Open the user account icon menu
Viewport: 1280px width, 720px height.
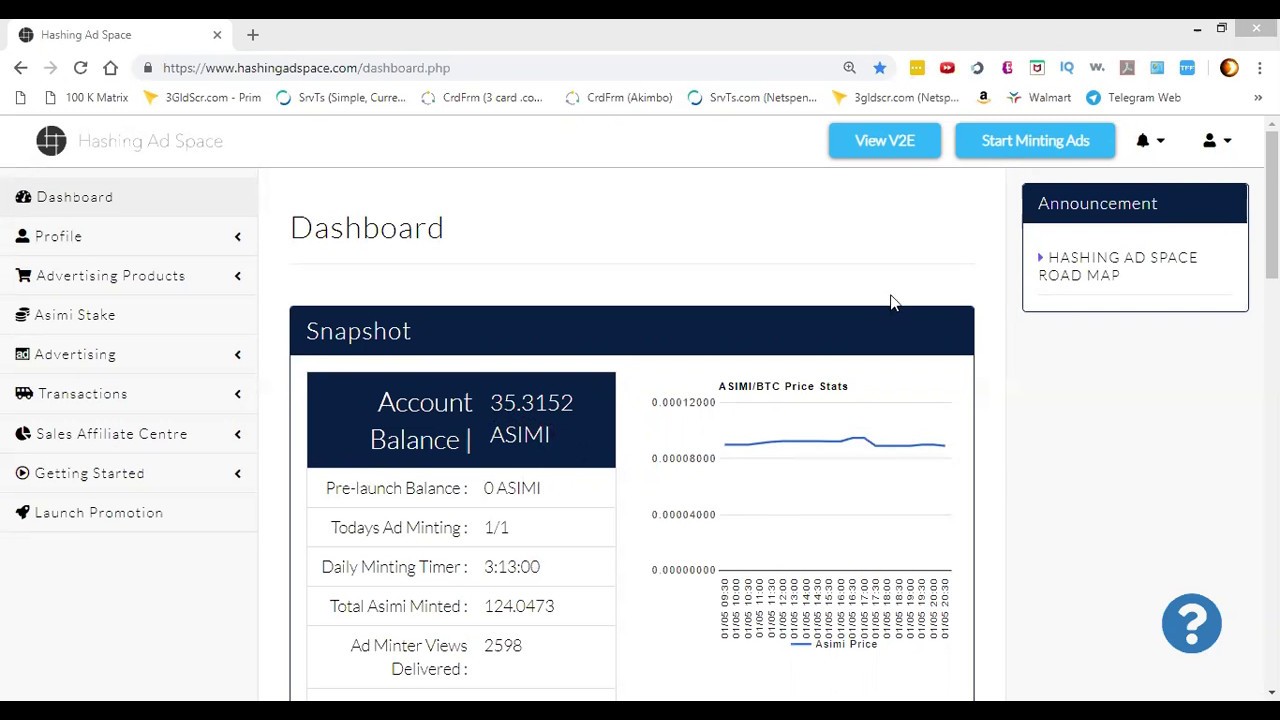pyautogui.click(x=1210, y=141)
